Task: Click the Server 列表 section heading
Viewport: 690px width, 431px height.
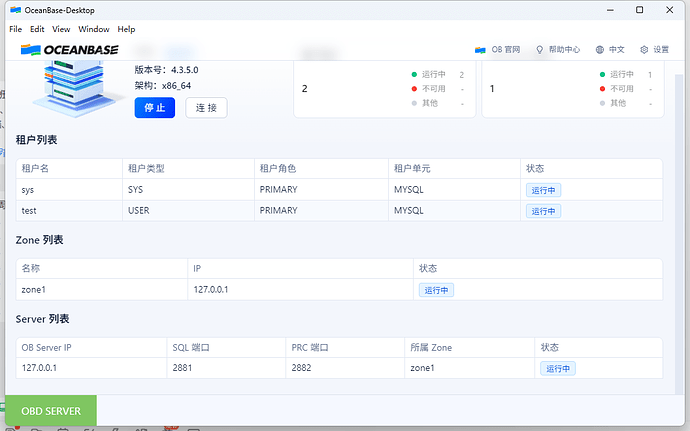Action: coord(42,319)
